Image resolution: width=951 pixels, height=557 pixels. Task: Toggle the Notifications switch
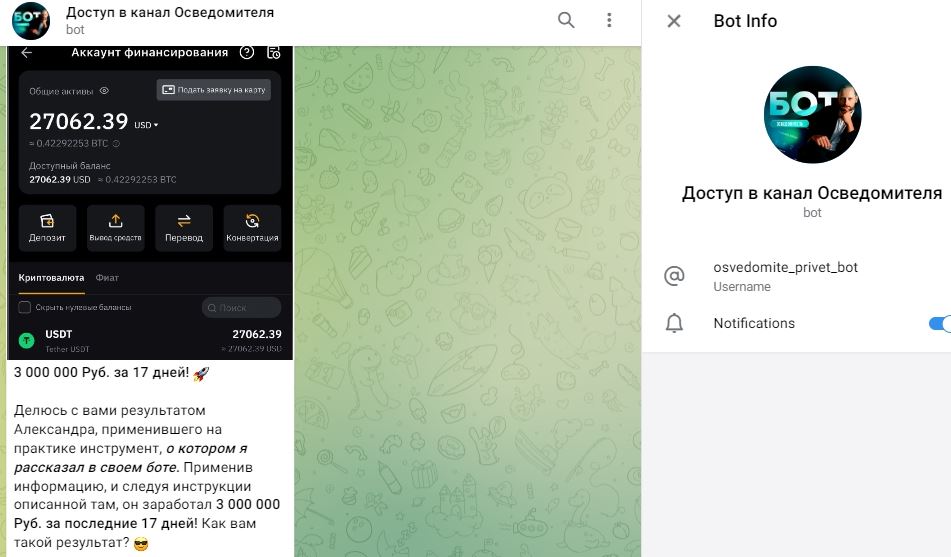coord(939,323)
